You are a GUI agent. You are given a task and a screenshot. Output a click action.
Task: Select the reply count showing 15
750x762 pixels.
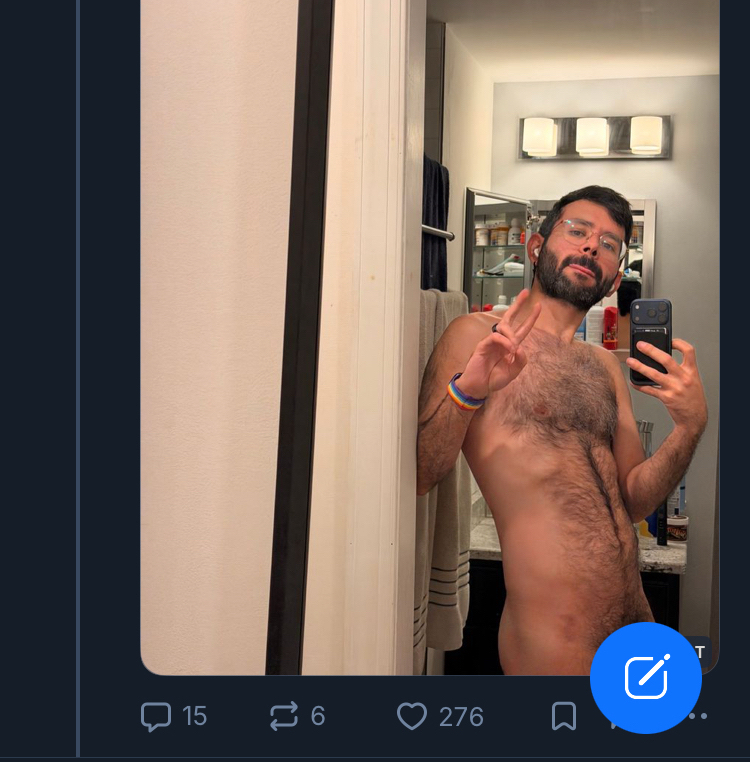(x=195, y=716)
